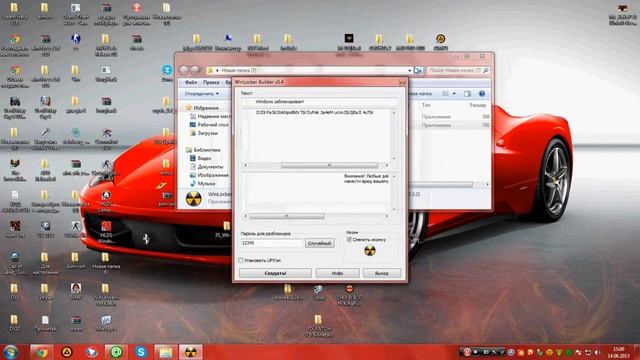This screenshot has height=360, width=640.
Task: Click the horizontal scrollbar thumb of upper text box
Action: click(329, 165)
